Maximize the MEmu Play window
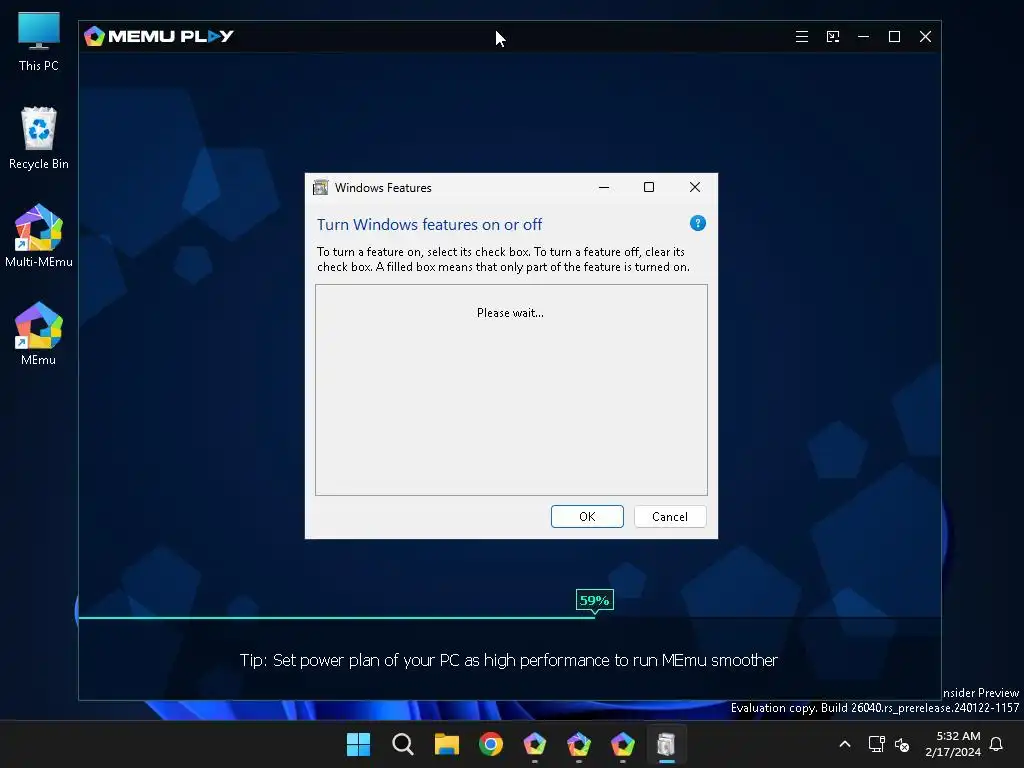1024x768 pixels. 894,37
